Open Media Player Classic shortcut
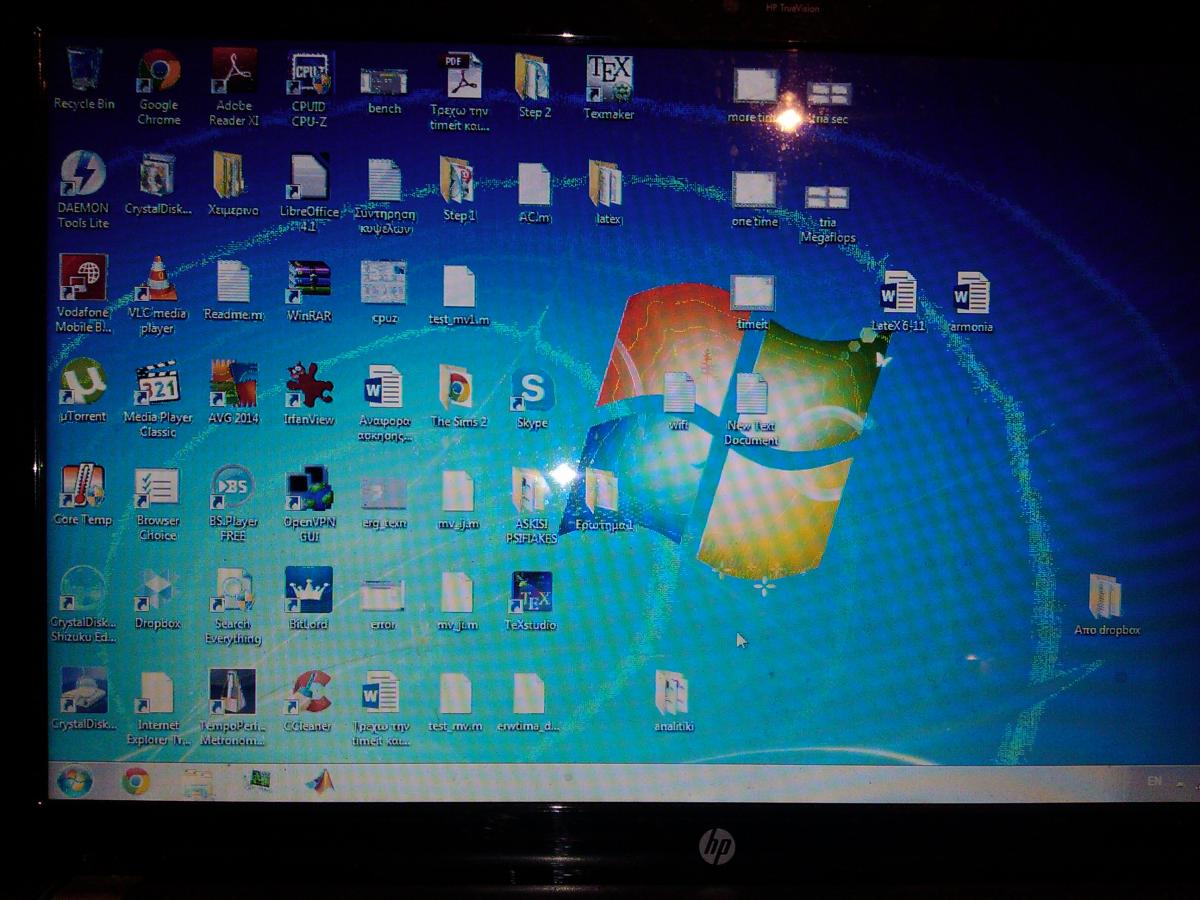1200x900 pixels. [x=158, y=383]
